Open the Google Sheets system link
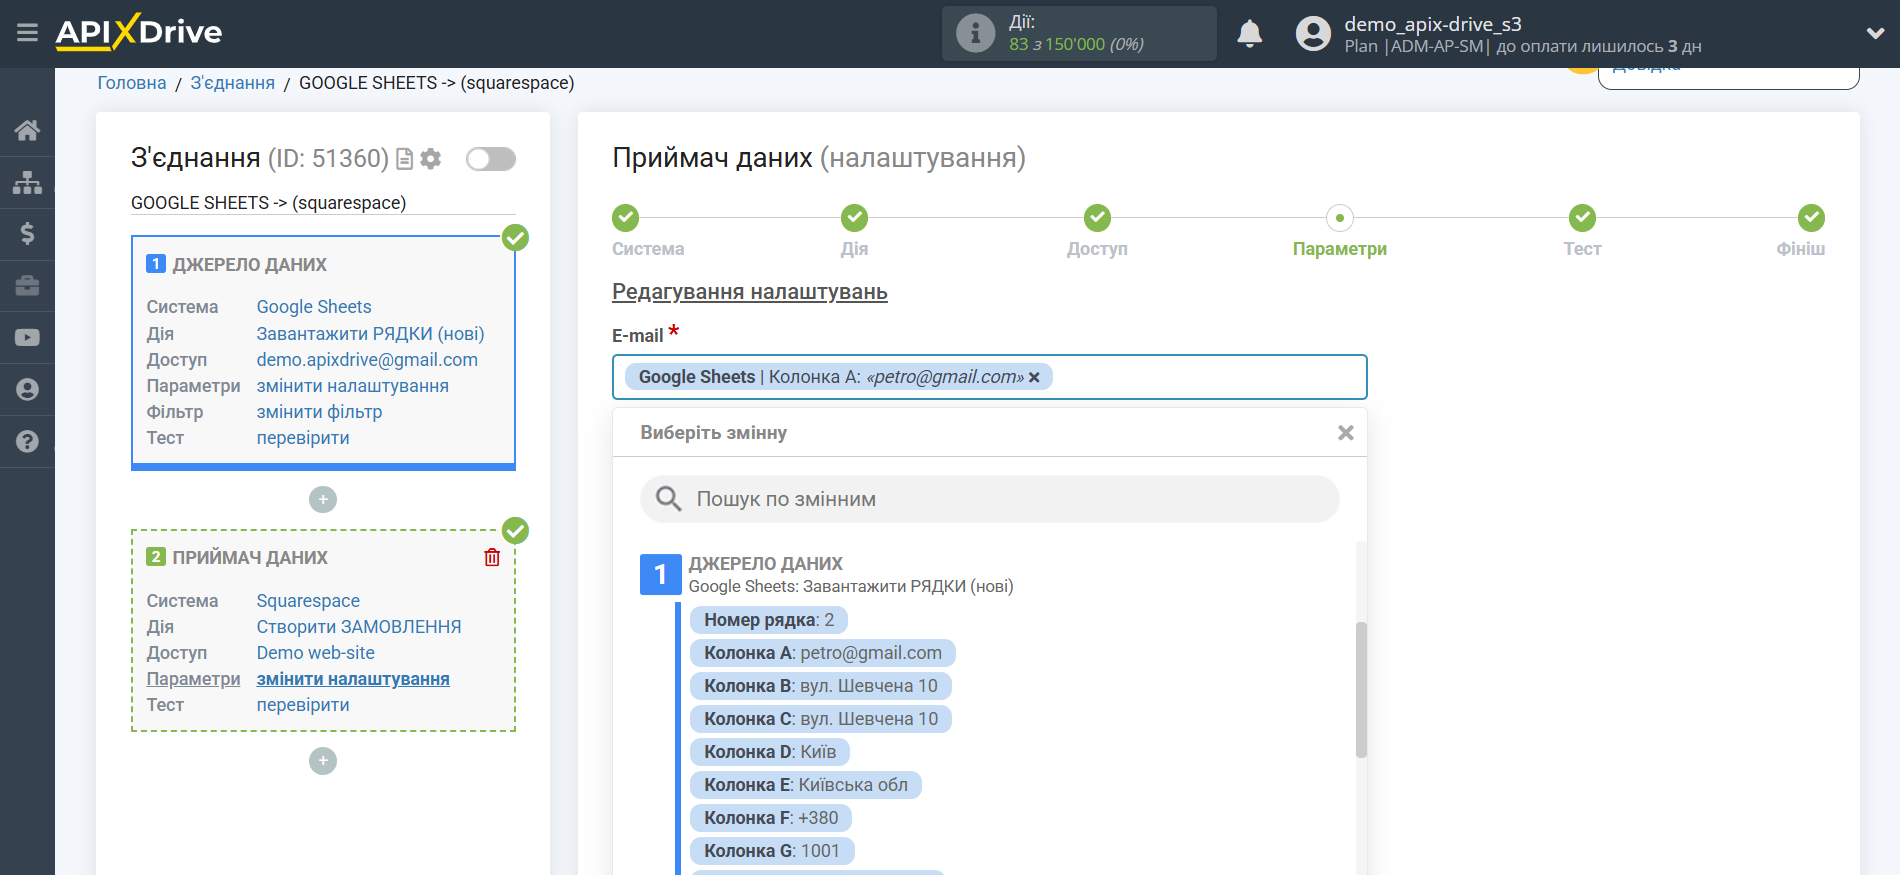 314,307
